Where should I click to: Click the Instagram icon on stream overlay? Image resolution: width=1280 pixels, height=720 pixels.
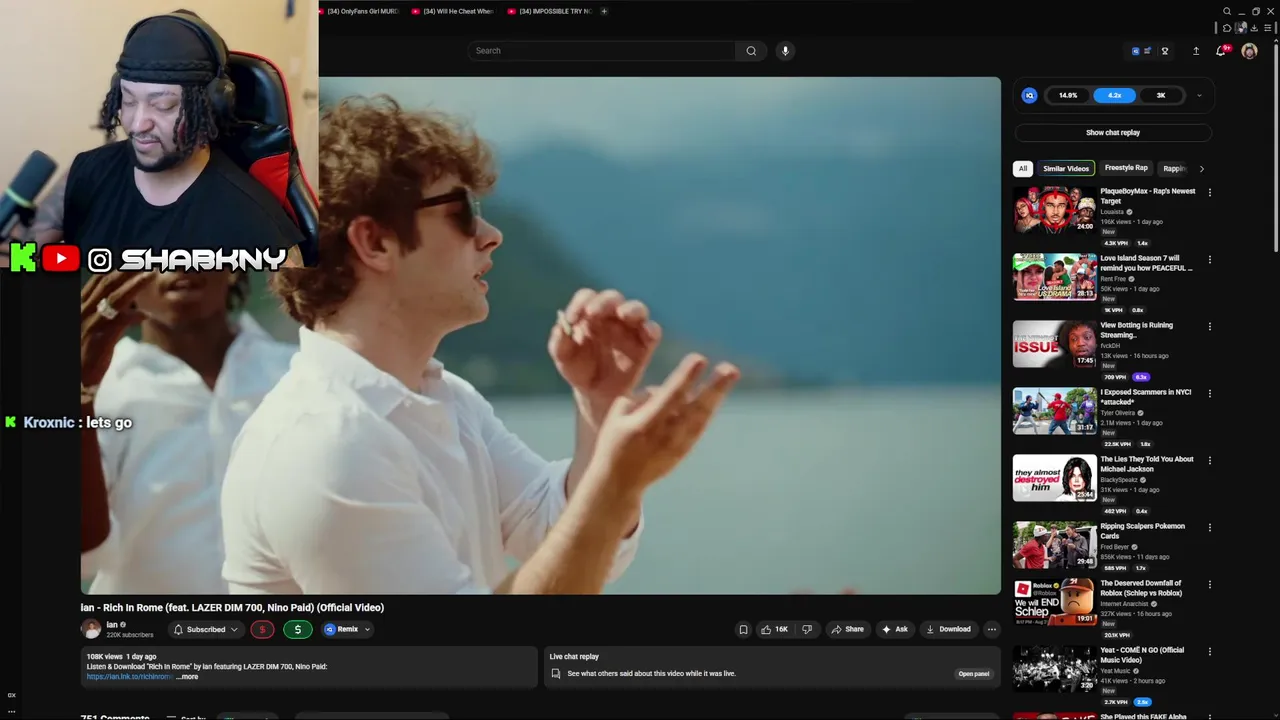[x=100, y=260]
